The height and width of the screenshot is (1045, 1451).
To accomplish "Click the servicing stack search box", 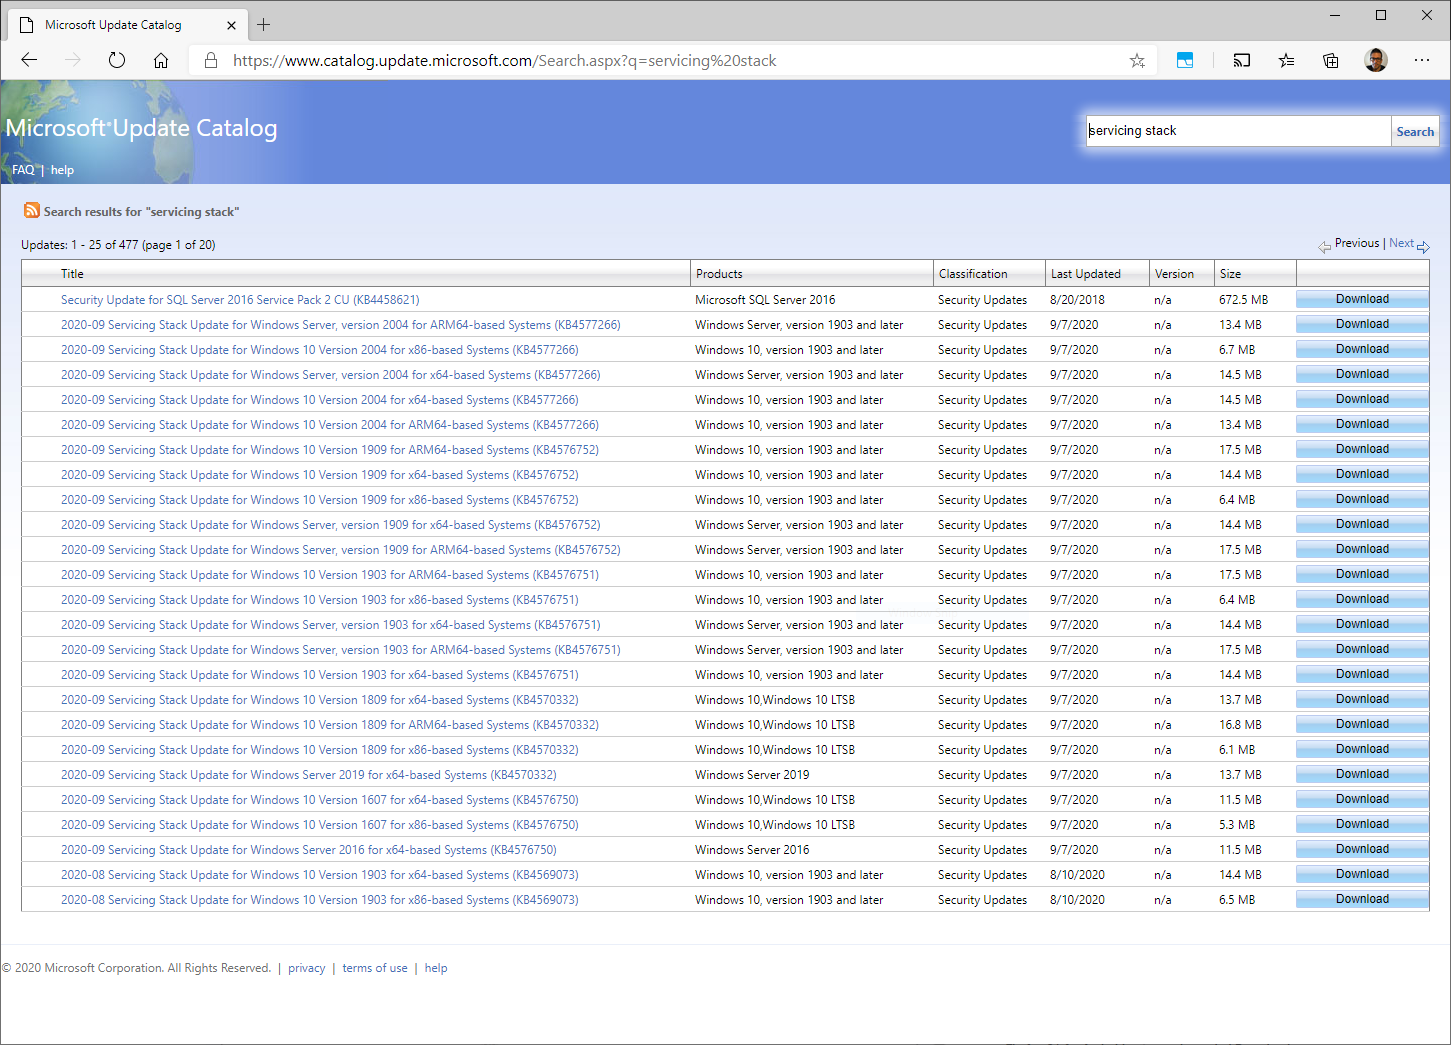I will pos(1239,131).
